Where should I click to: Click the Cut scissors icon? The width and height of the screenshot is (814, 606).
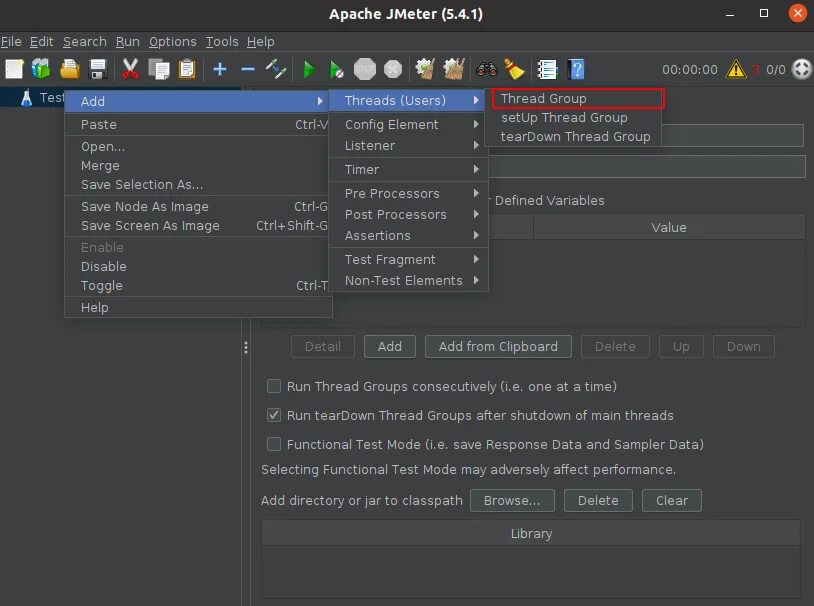tap(130, 69)
